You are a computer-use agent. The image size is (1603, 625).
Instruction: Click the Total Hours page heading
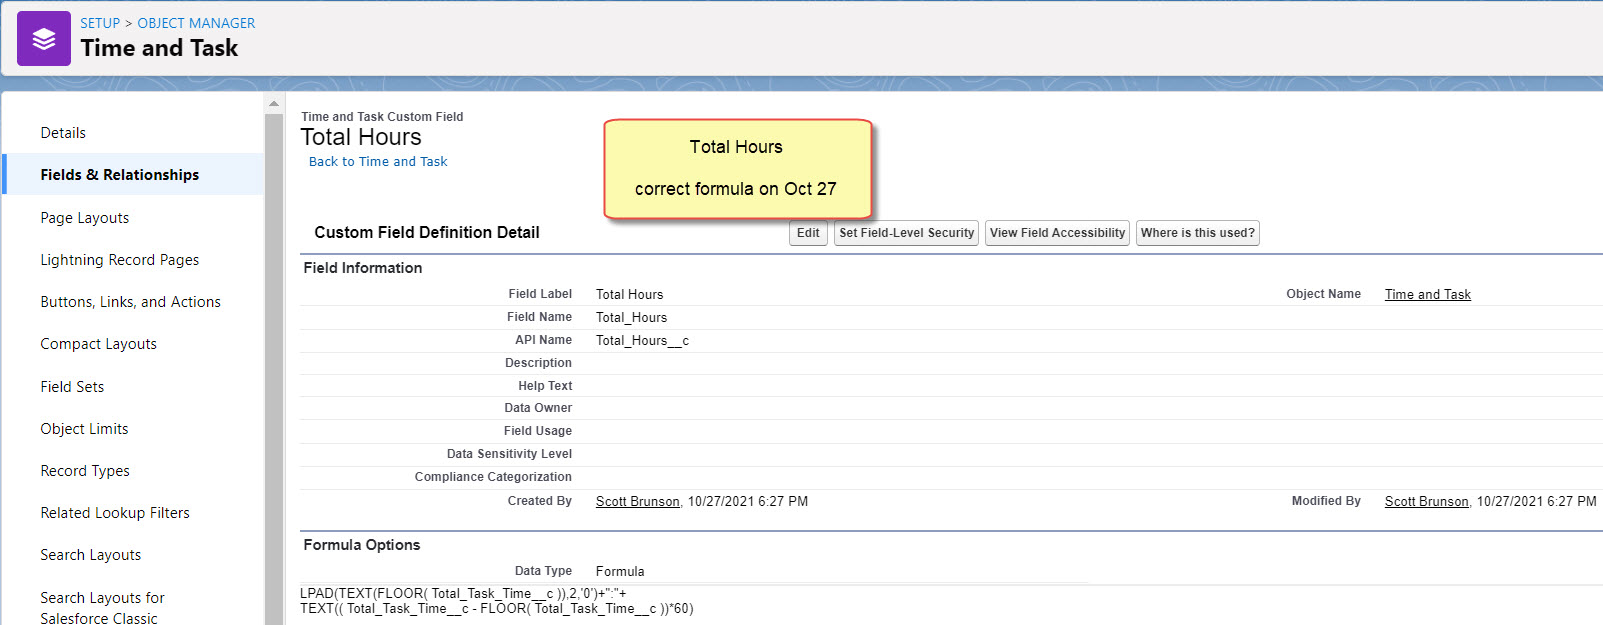point(361,137)
